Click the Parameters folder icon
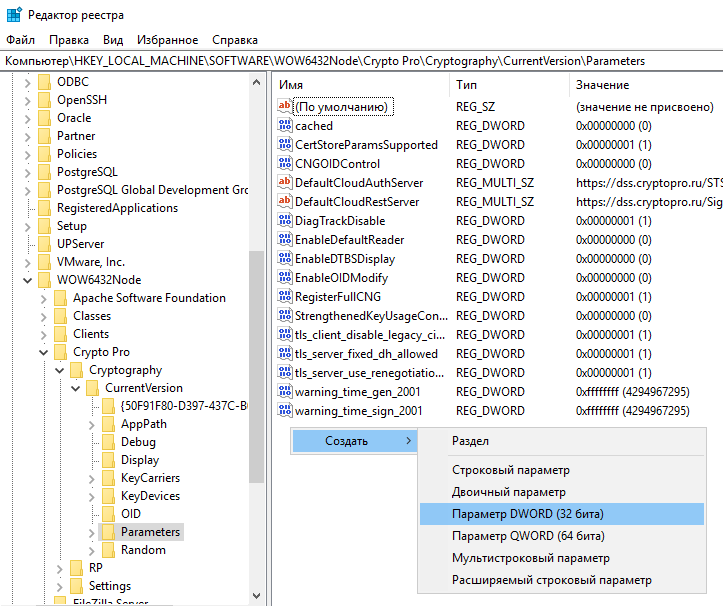 click(x=108, y=532)
